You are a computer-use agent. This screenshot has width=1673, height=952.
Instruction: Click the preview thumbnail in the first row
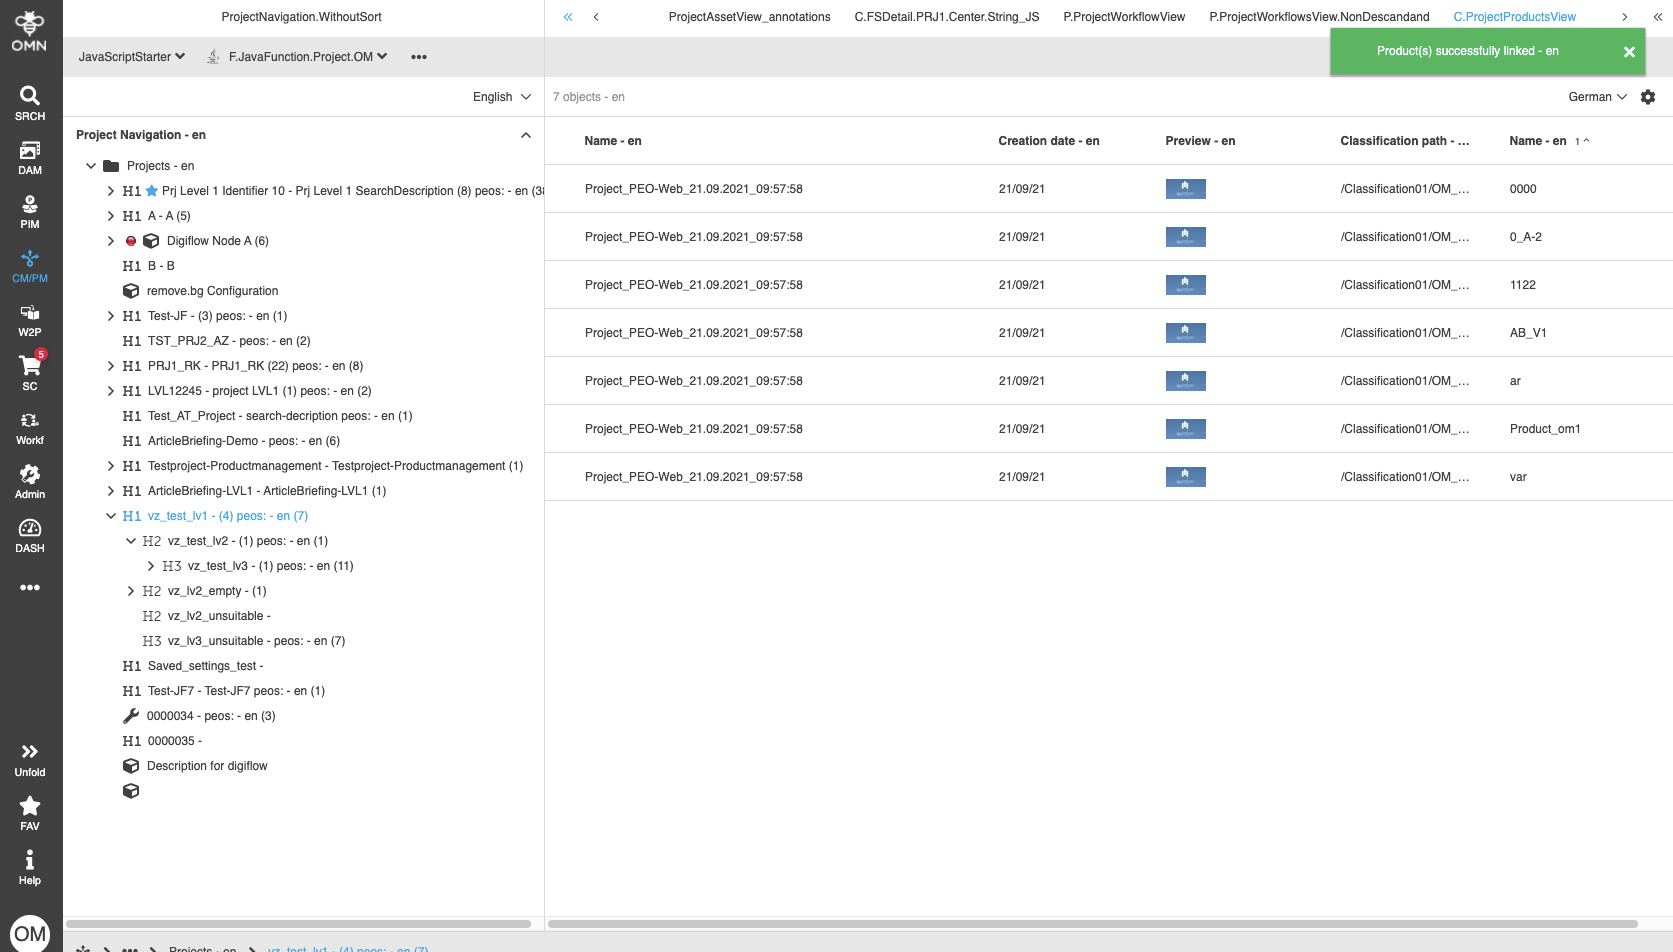tap(1185, 188)
